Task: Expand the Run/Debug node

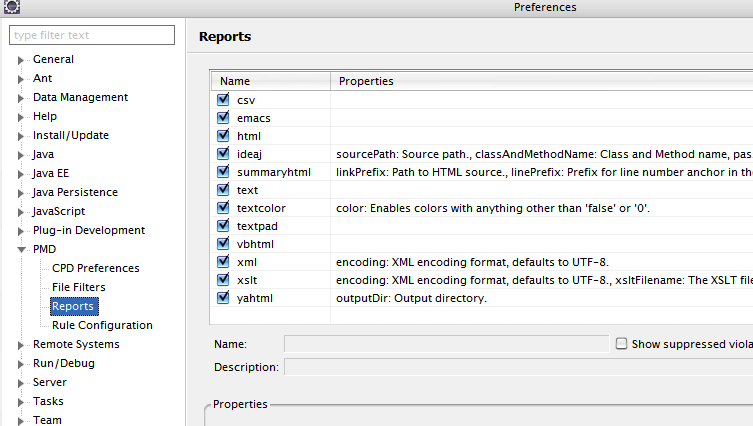Action: coord(20,364)
